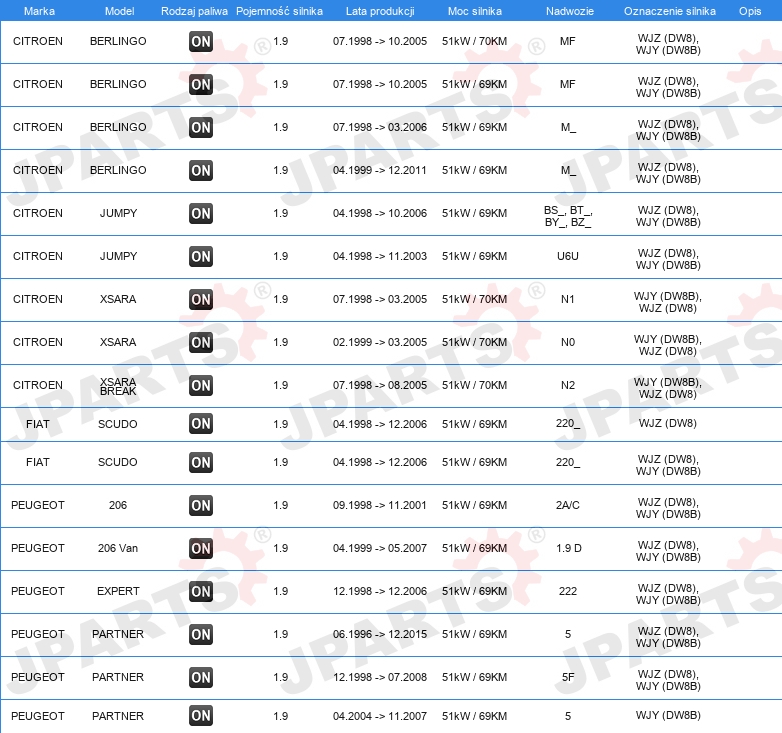Select the U6U body code cell
The height and width of the screenshot is (733, 782).
coord(568,256)
